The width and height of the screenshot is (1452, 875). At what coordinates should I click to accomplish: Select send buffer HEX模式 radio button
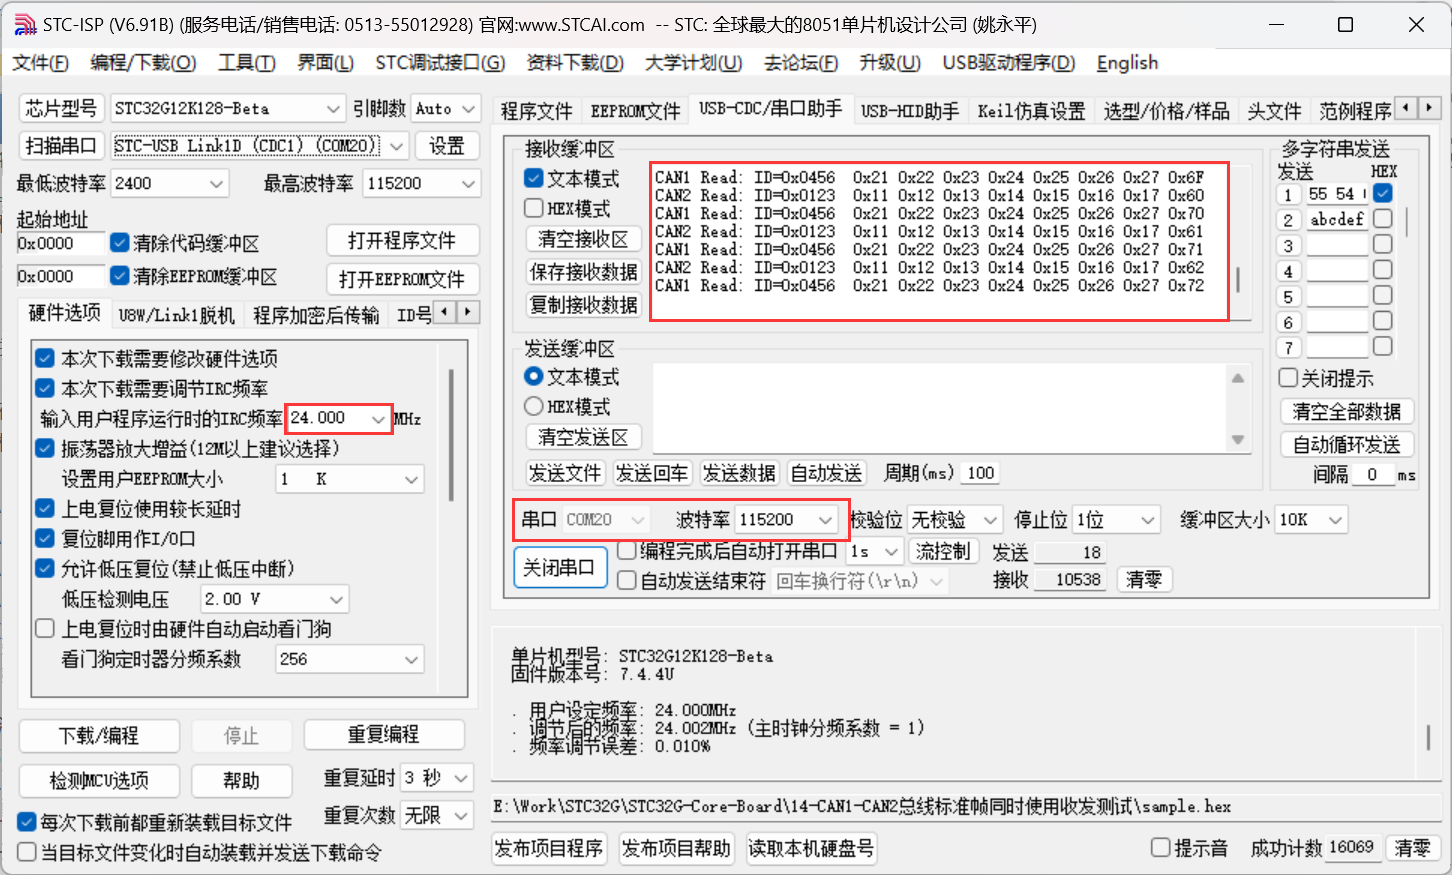pyautogui.click(x=534, y=407)
